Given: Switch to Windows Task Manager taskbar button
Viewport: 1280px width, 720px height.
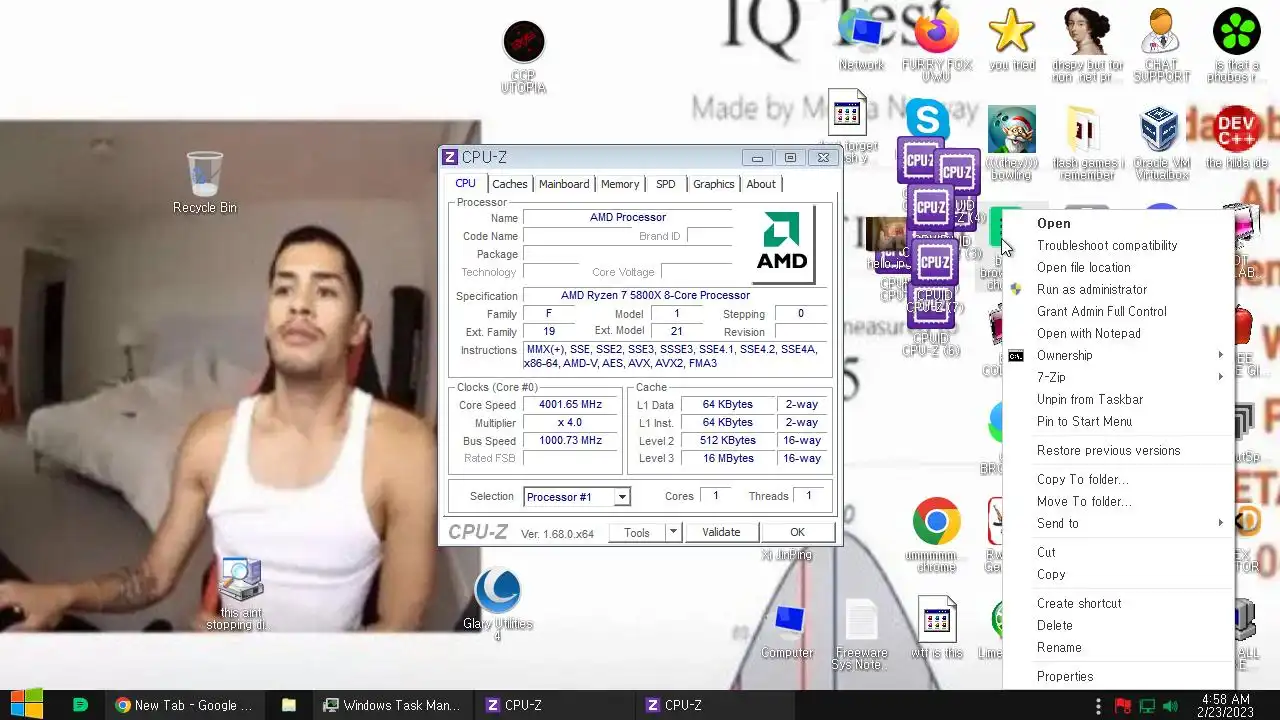Looking at the screenshot, I should (392, 705).
